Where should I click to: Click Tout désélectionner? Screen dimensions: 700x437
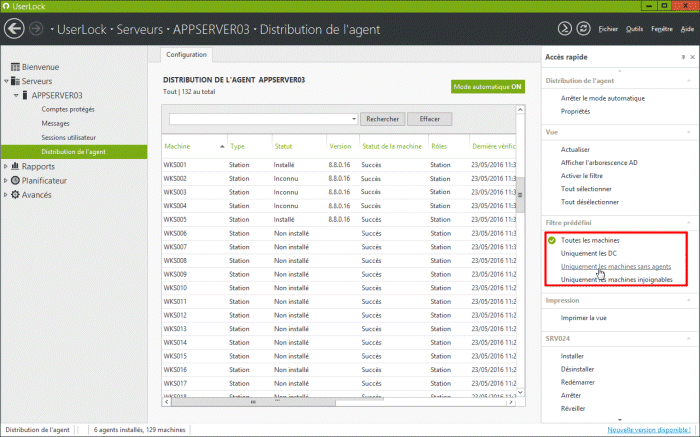click(590, 202)
